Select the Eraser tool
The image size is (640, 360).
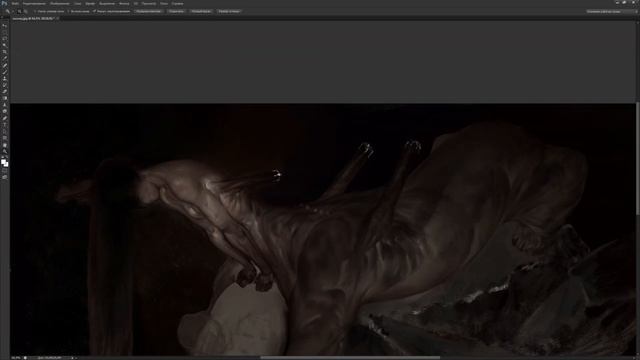[4, 91]
